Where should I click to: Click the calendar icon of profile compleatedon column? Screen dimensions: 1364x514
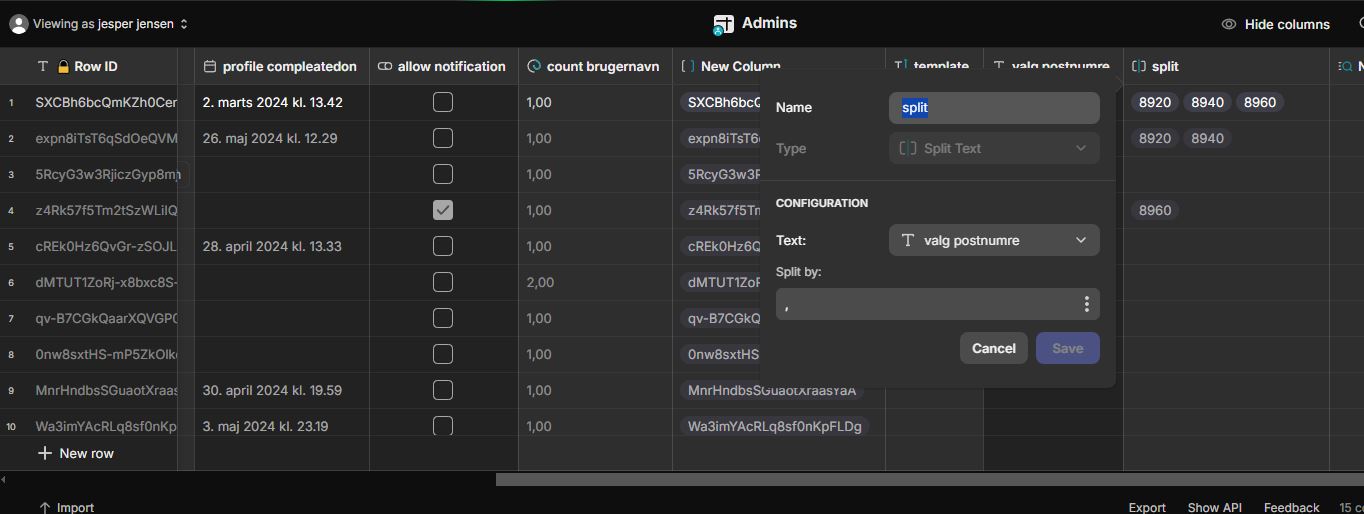click(x=209, y=67)
